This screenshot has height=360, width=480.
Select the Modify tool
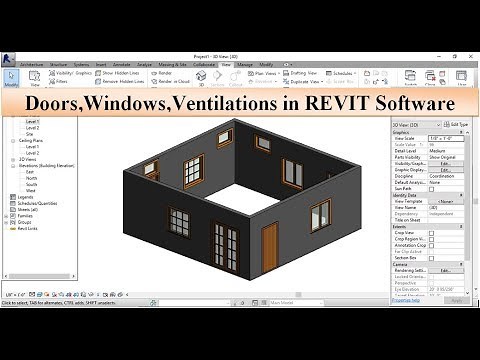tap(11, 79)
